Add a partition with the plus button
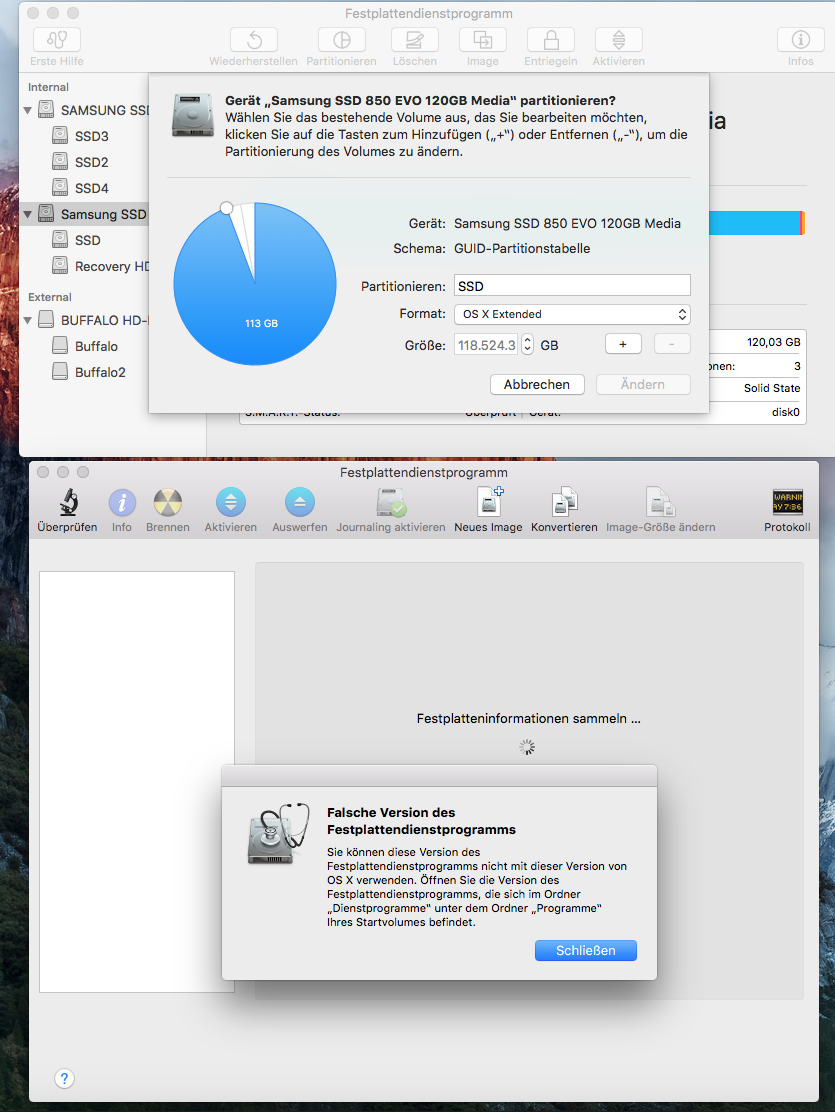835x1112 pixels. (623, 344)
